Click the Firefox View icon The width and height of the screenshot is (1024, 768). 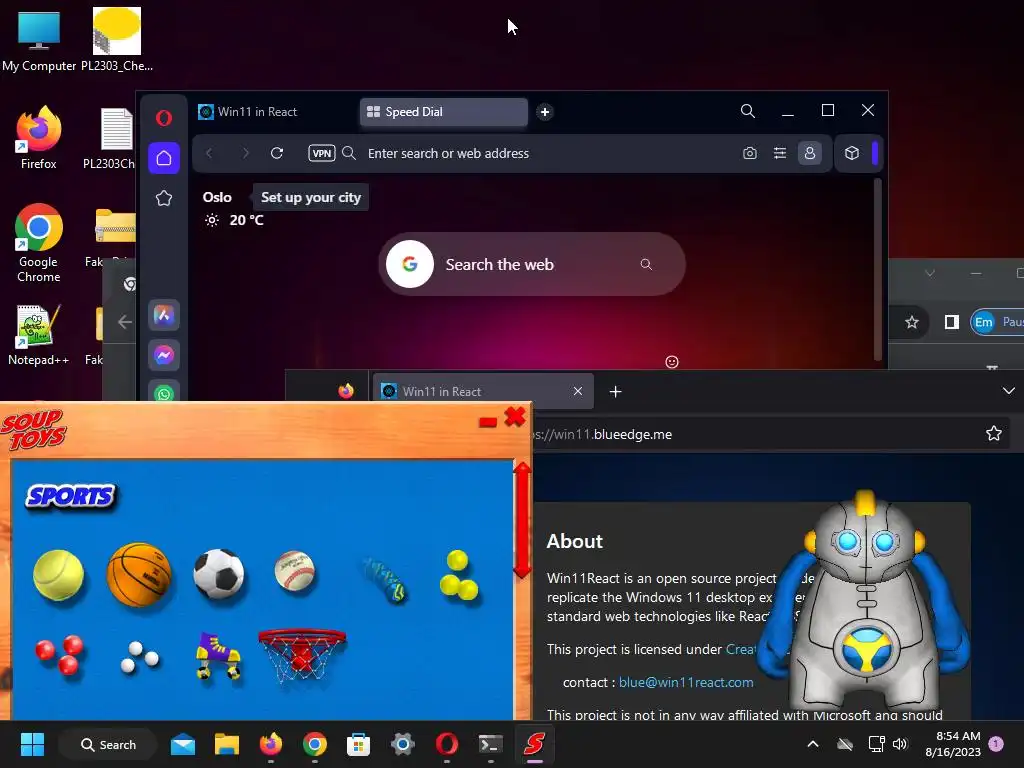[x=346, y=391]
